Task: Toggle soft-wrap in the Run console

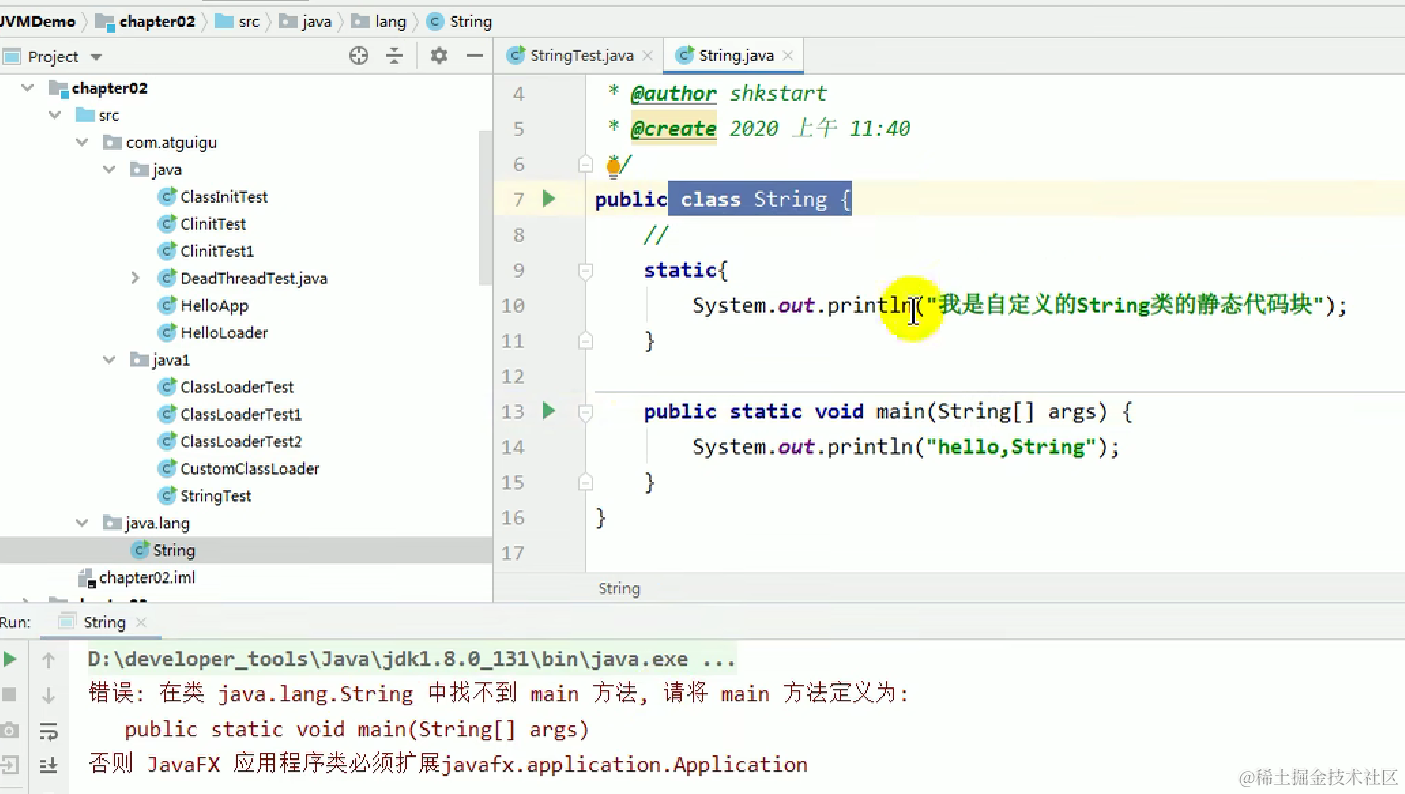Action: point(48,730)
